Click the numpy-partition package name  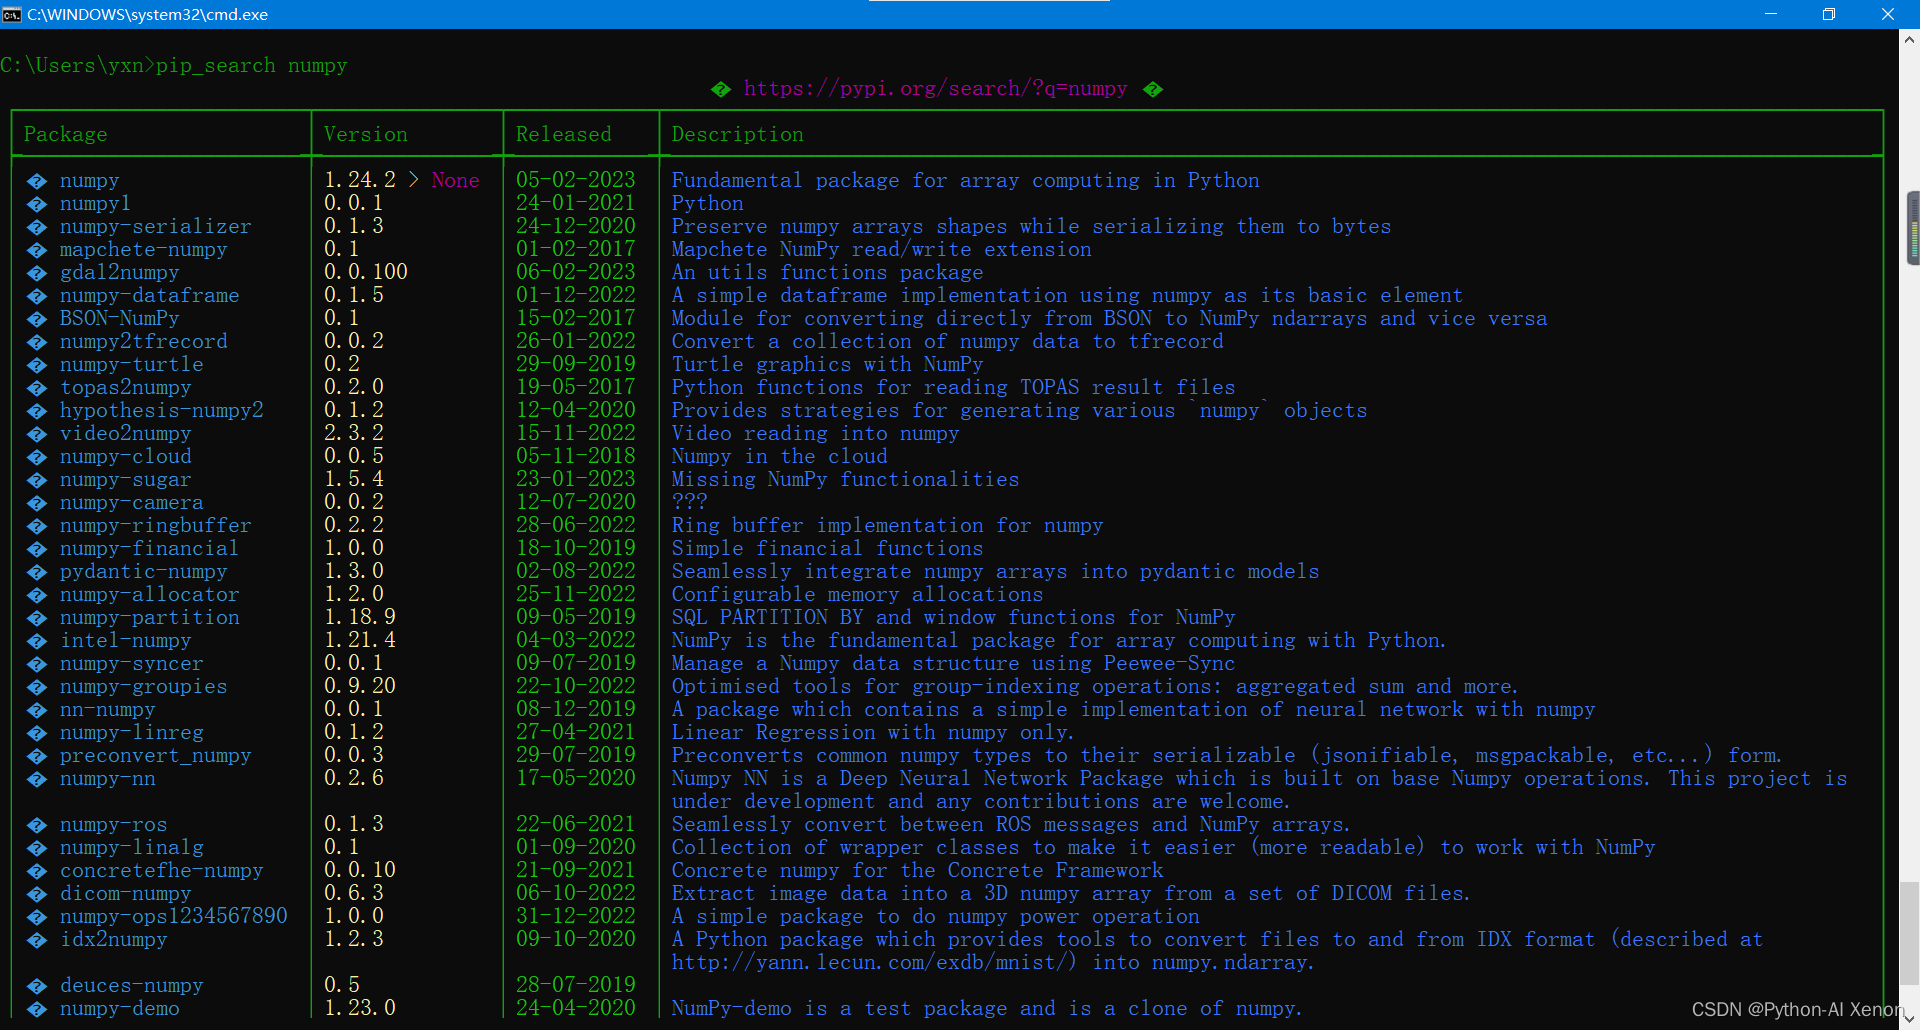pos(150,617)
